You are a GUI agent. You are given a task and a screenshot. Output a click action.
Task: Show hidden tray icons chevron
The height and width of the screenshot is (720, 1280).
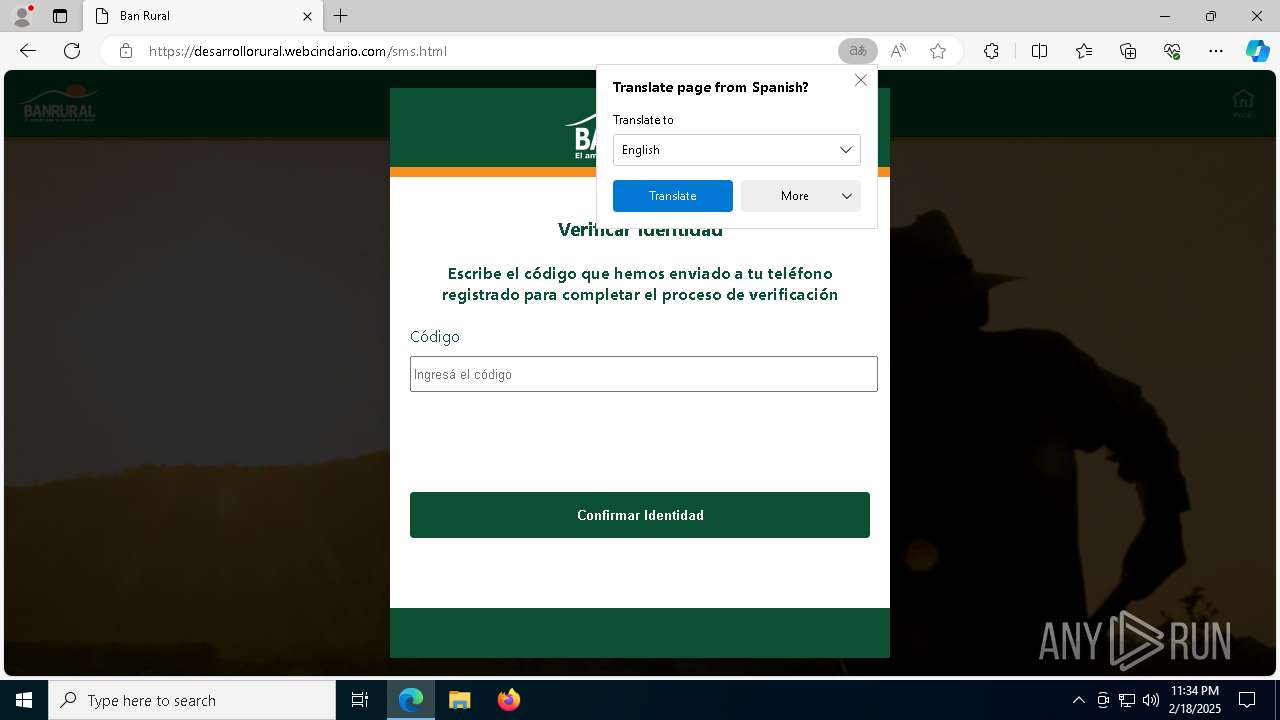click(1078, 700)
